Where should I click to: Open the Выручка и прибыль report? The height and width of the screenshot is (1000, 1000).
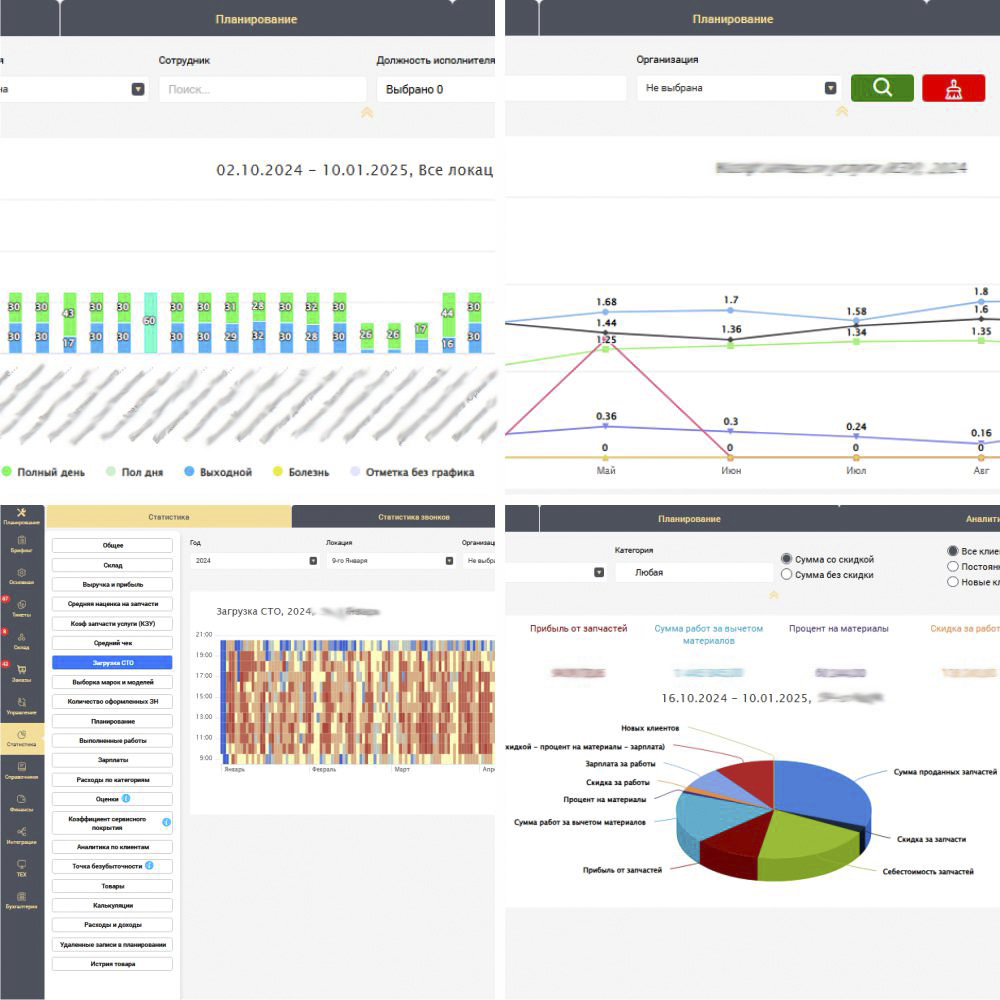pos(112,584)
